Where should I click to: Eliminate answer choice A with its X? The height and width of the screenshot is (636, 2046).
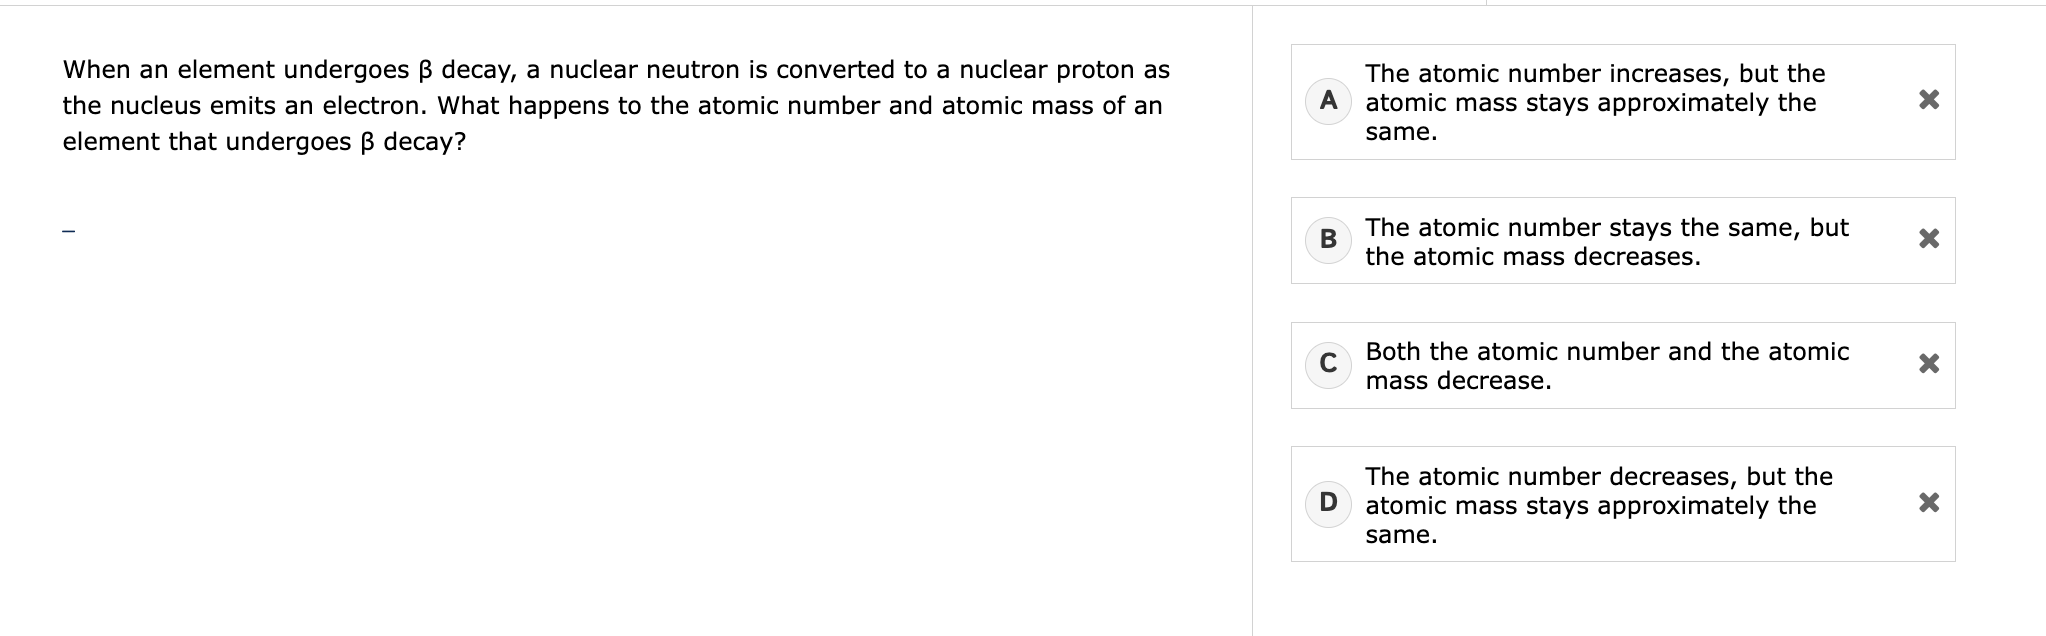(x=1929, y=100)
